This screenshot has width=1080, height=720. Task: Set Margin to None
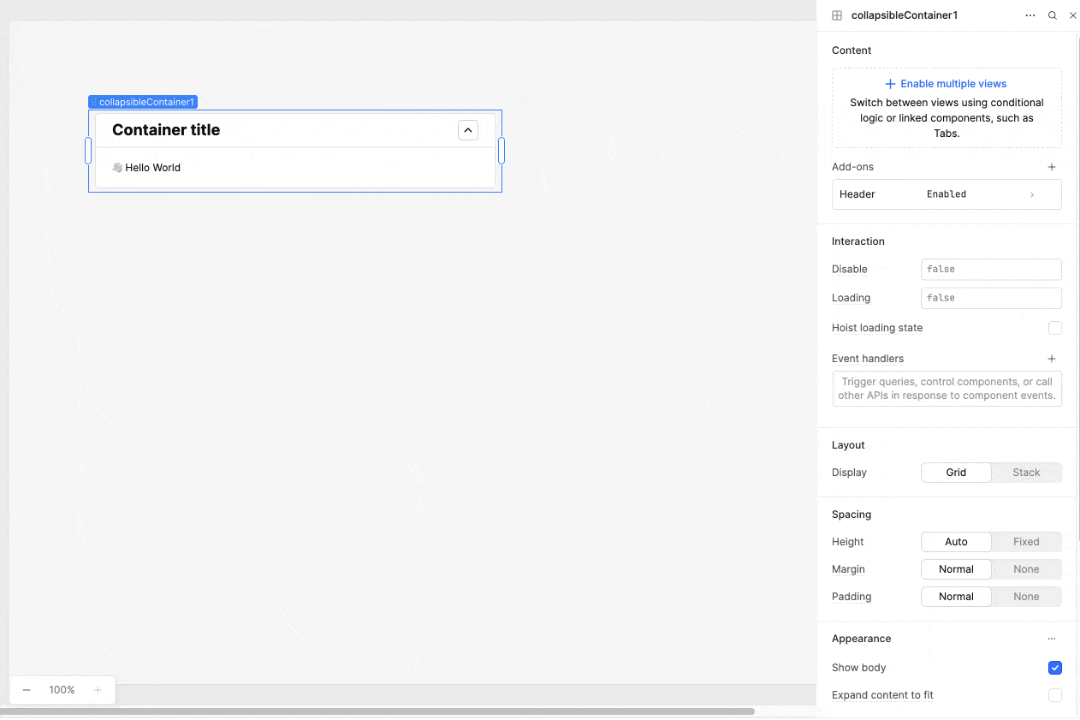1026,569
